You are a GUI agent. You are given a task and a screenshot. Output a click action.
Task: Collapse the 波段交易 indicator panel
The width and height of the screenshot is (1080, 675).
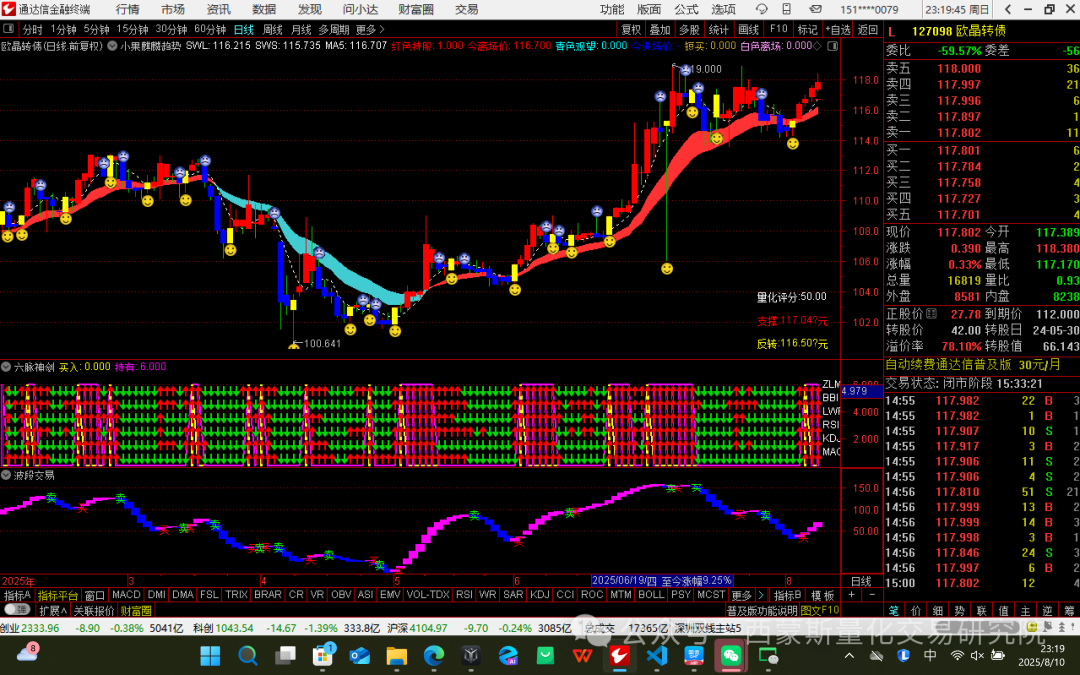(6, 475)
